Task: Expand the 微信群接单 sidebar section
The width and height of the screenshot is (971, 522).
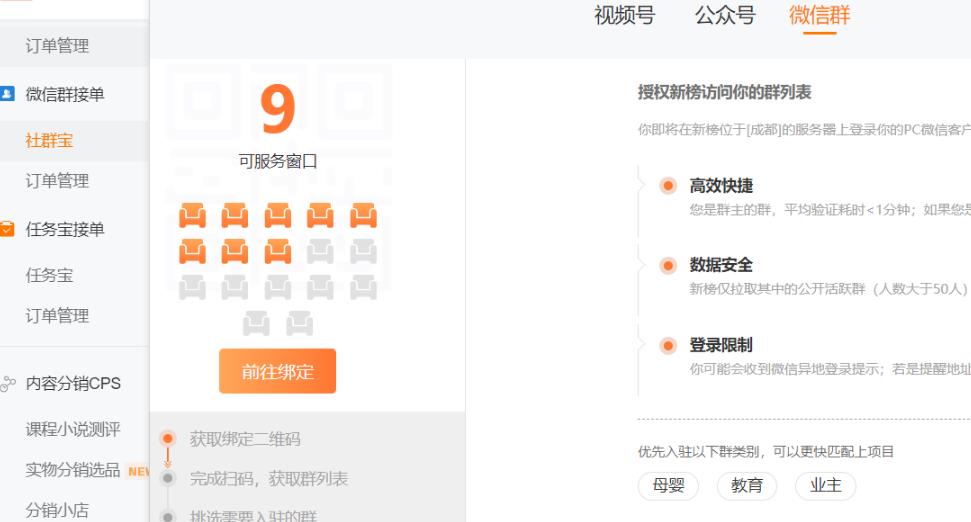Action: coord(65,95)
